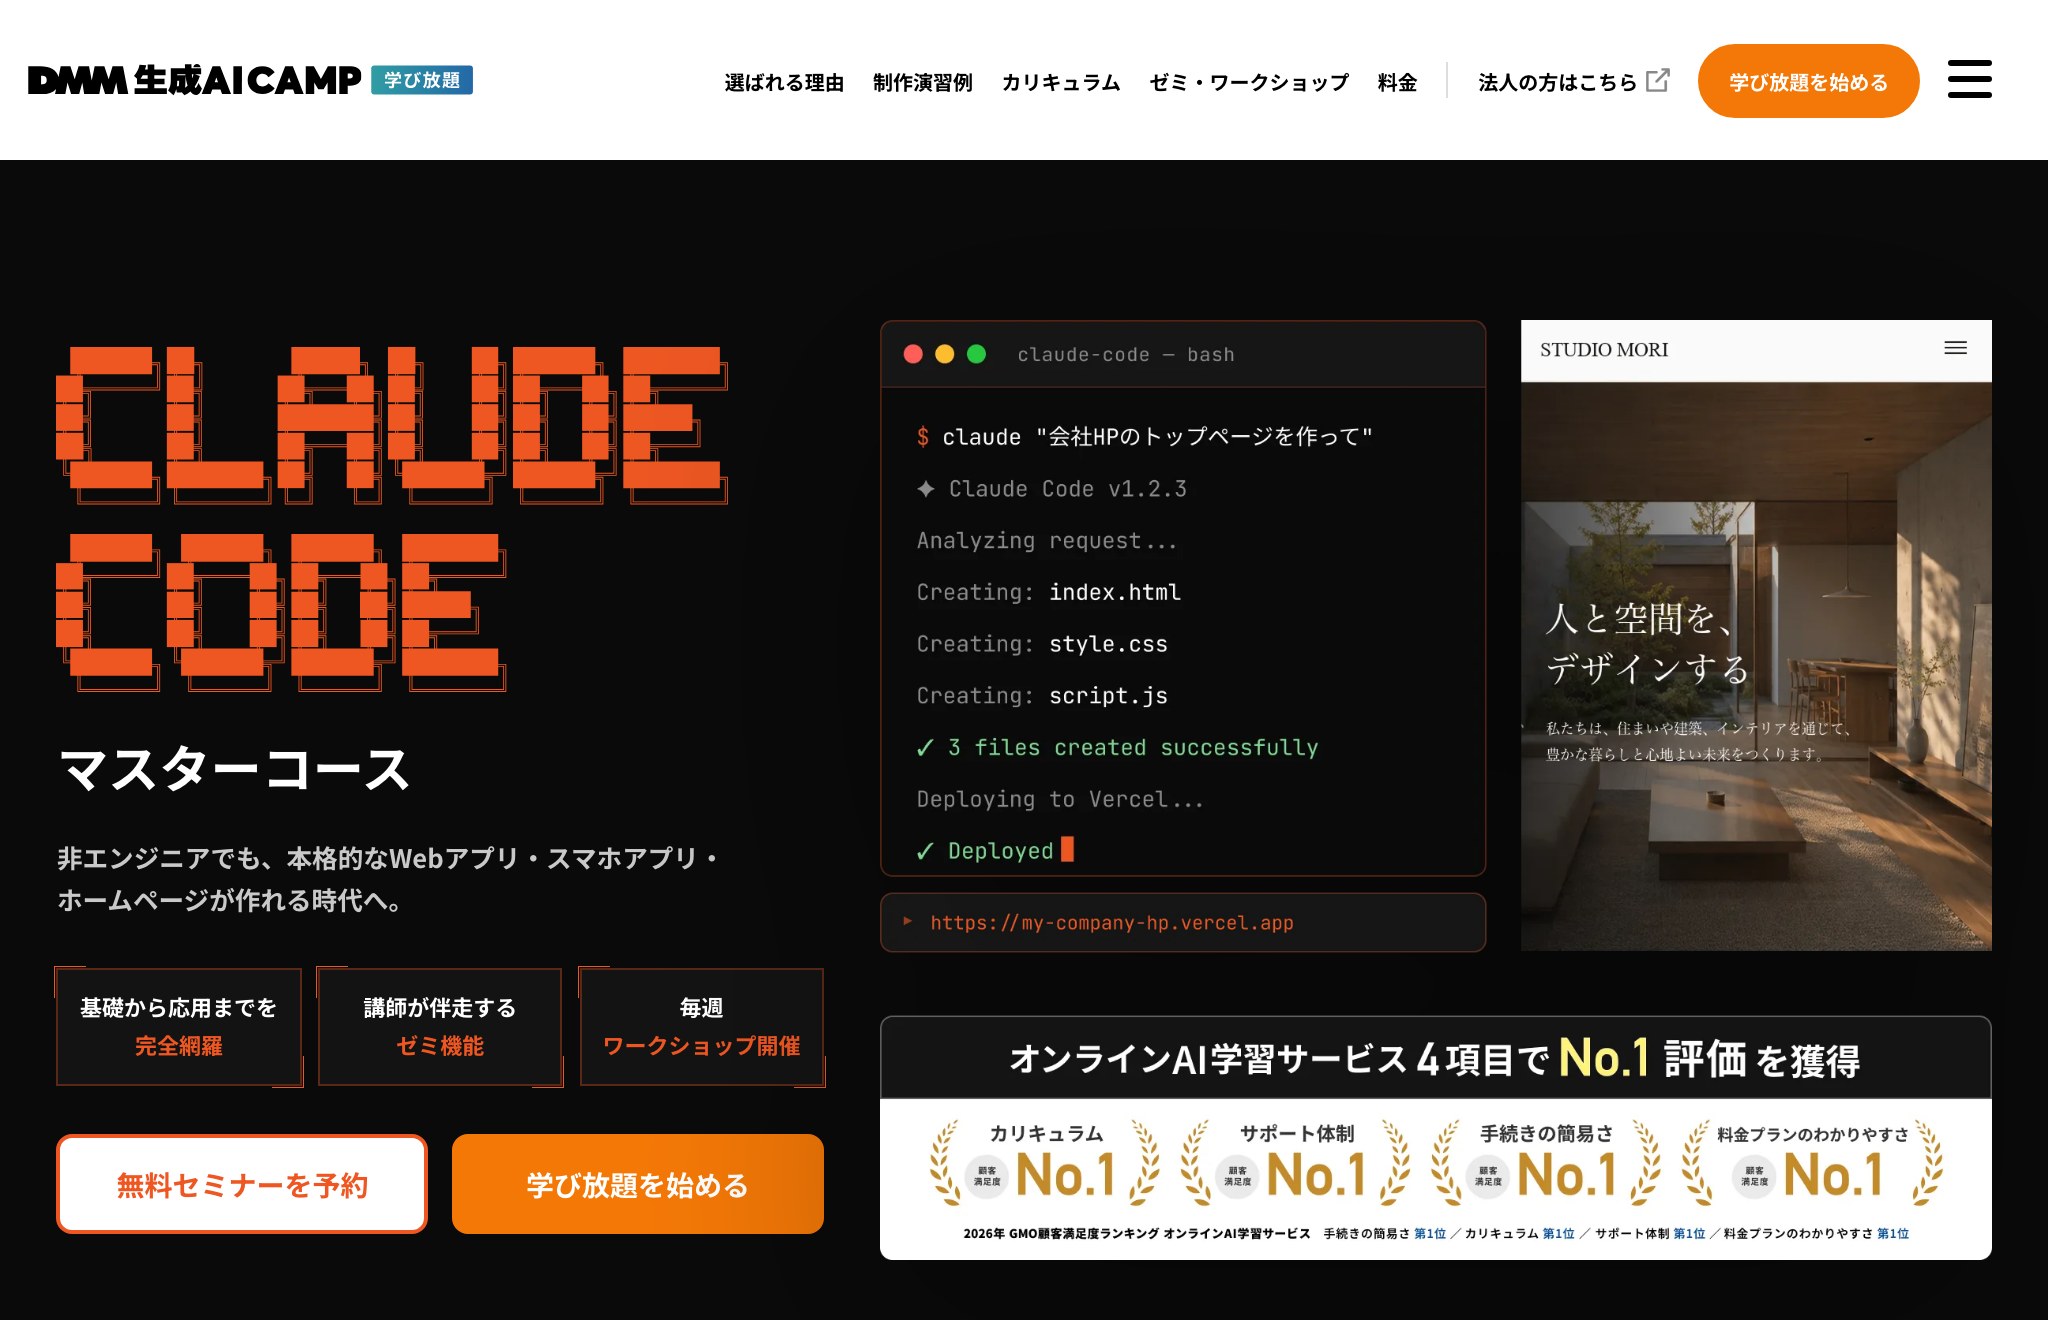Click the 毎週 ワークショップ開催 card
Image resolution: width=2048 pixels, height=1320 pixels.
[702, 1027]
